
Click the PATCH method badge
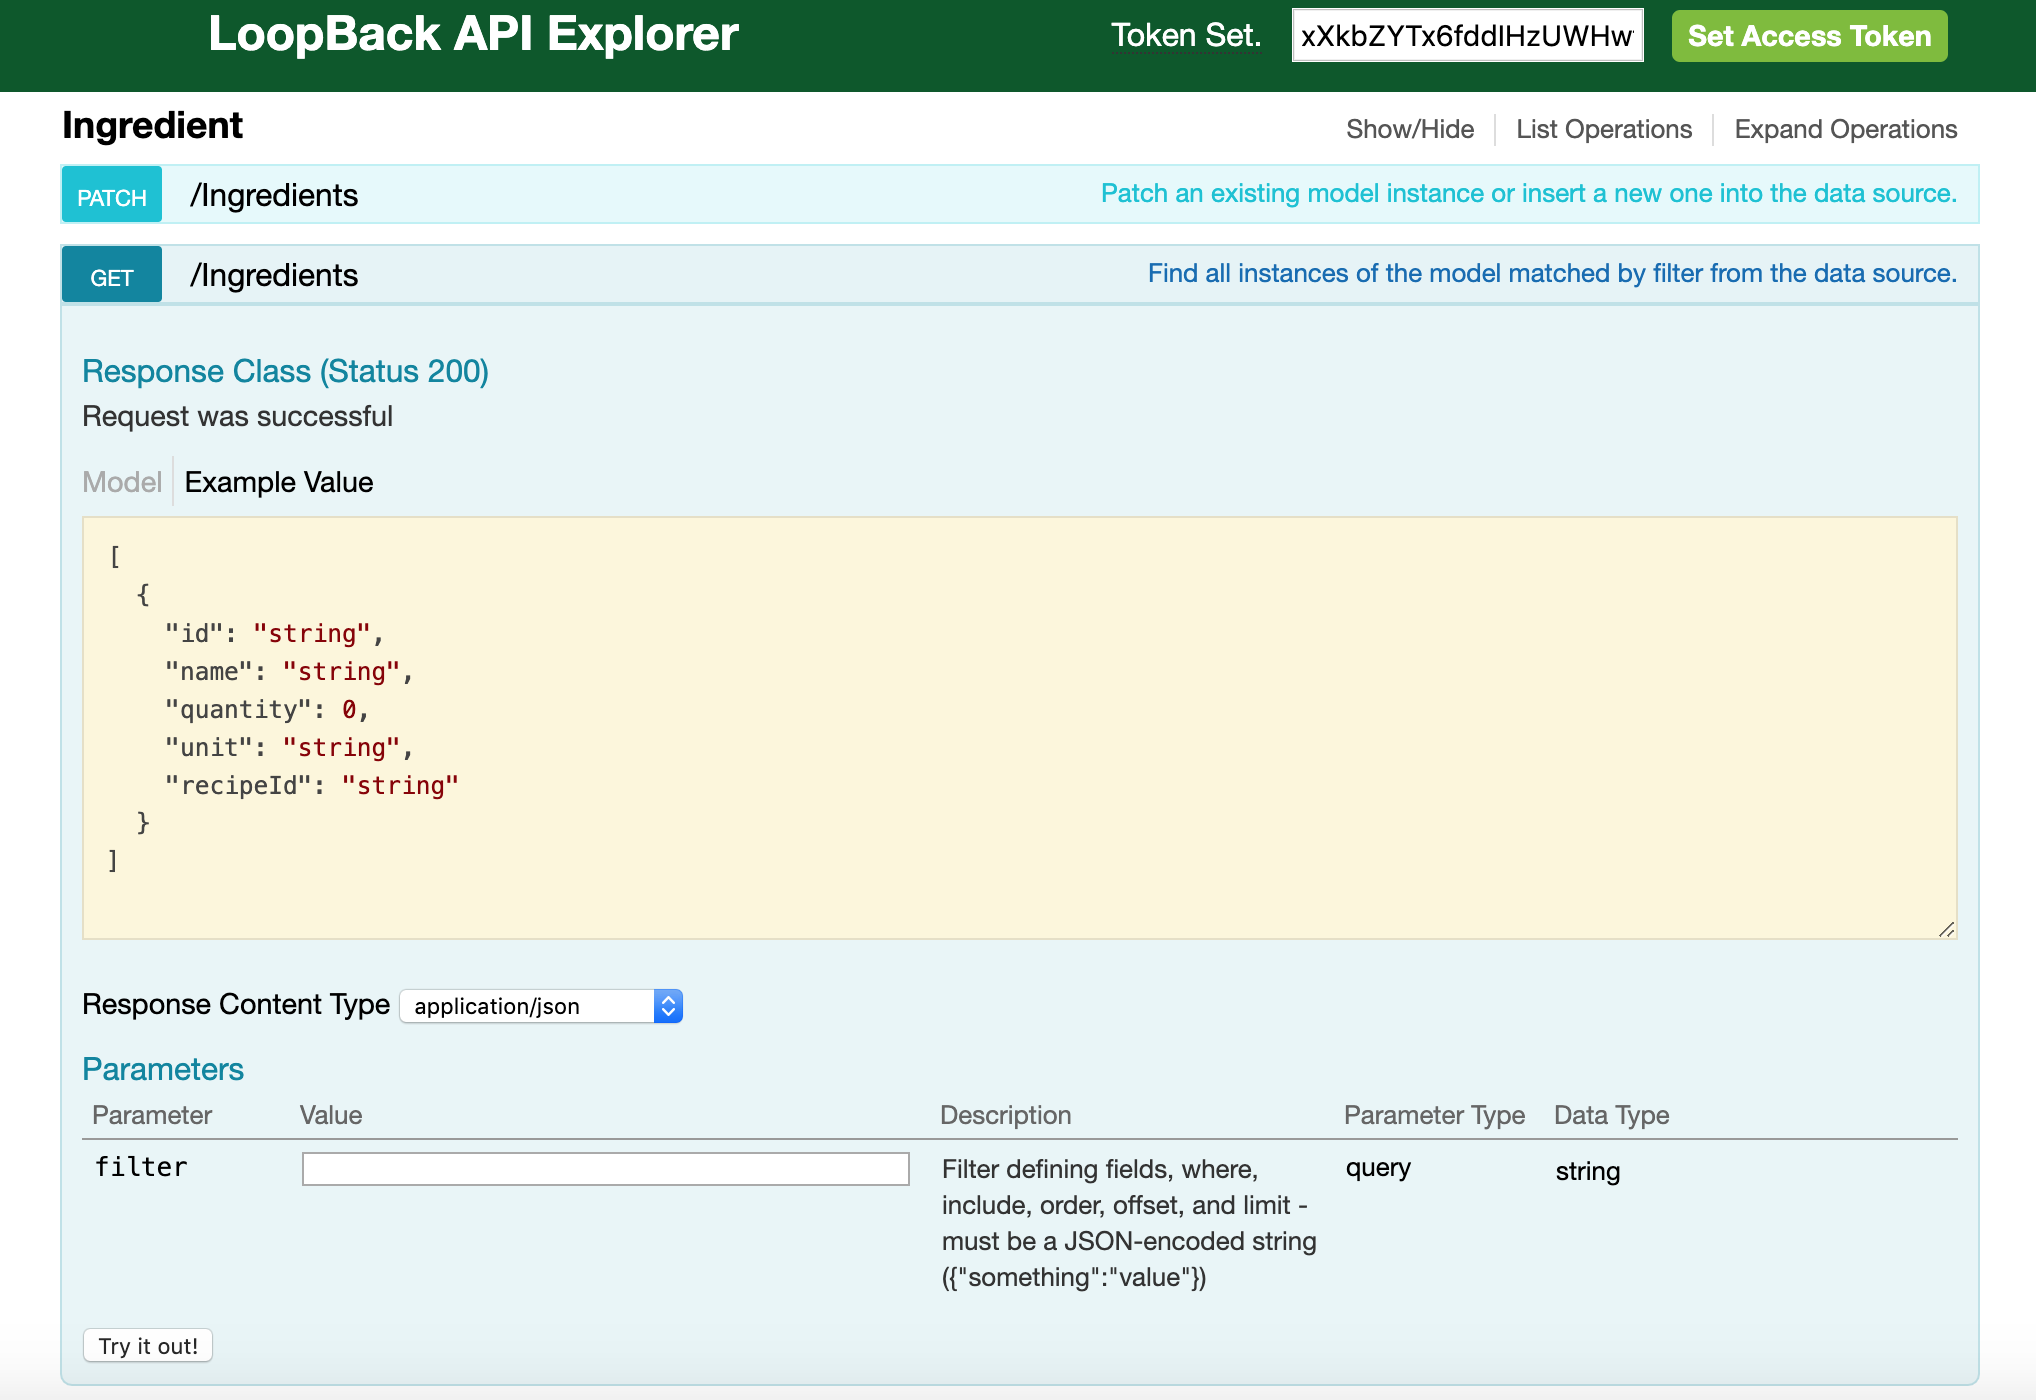point(112,195)
